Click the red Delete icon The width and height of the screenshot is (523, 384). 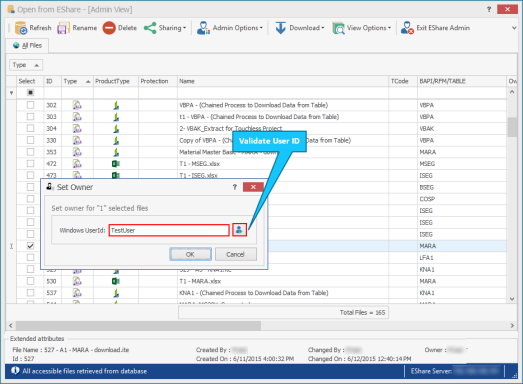(x=109, y=28)
